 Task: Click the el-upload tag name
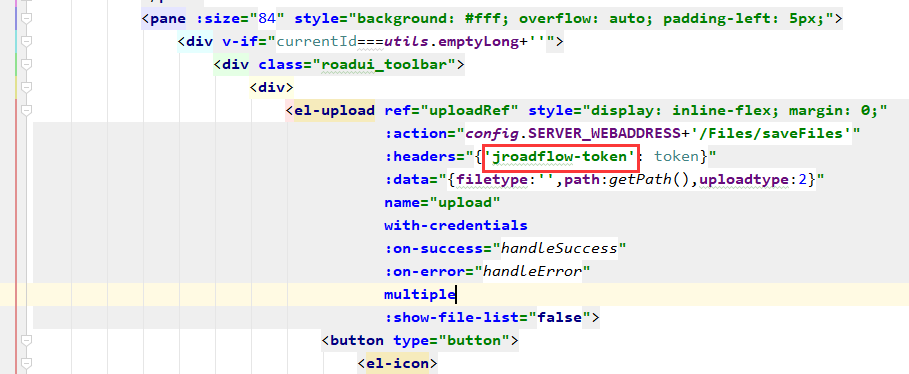[334, 110]
